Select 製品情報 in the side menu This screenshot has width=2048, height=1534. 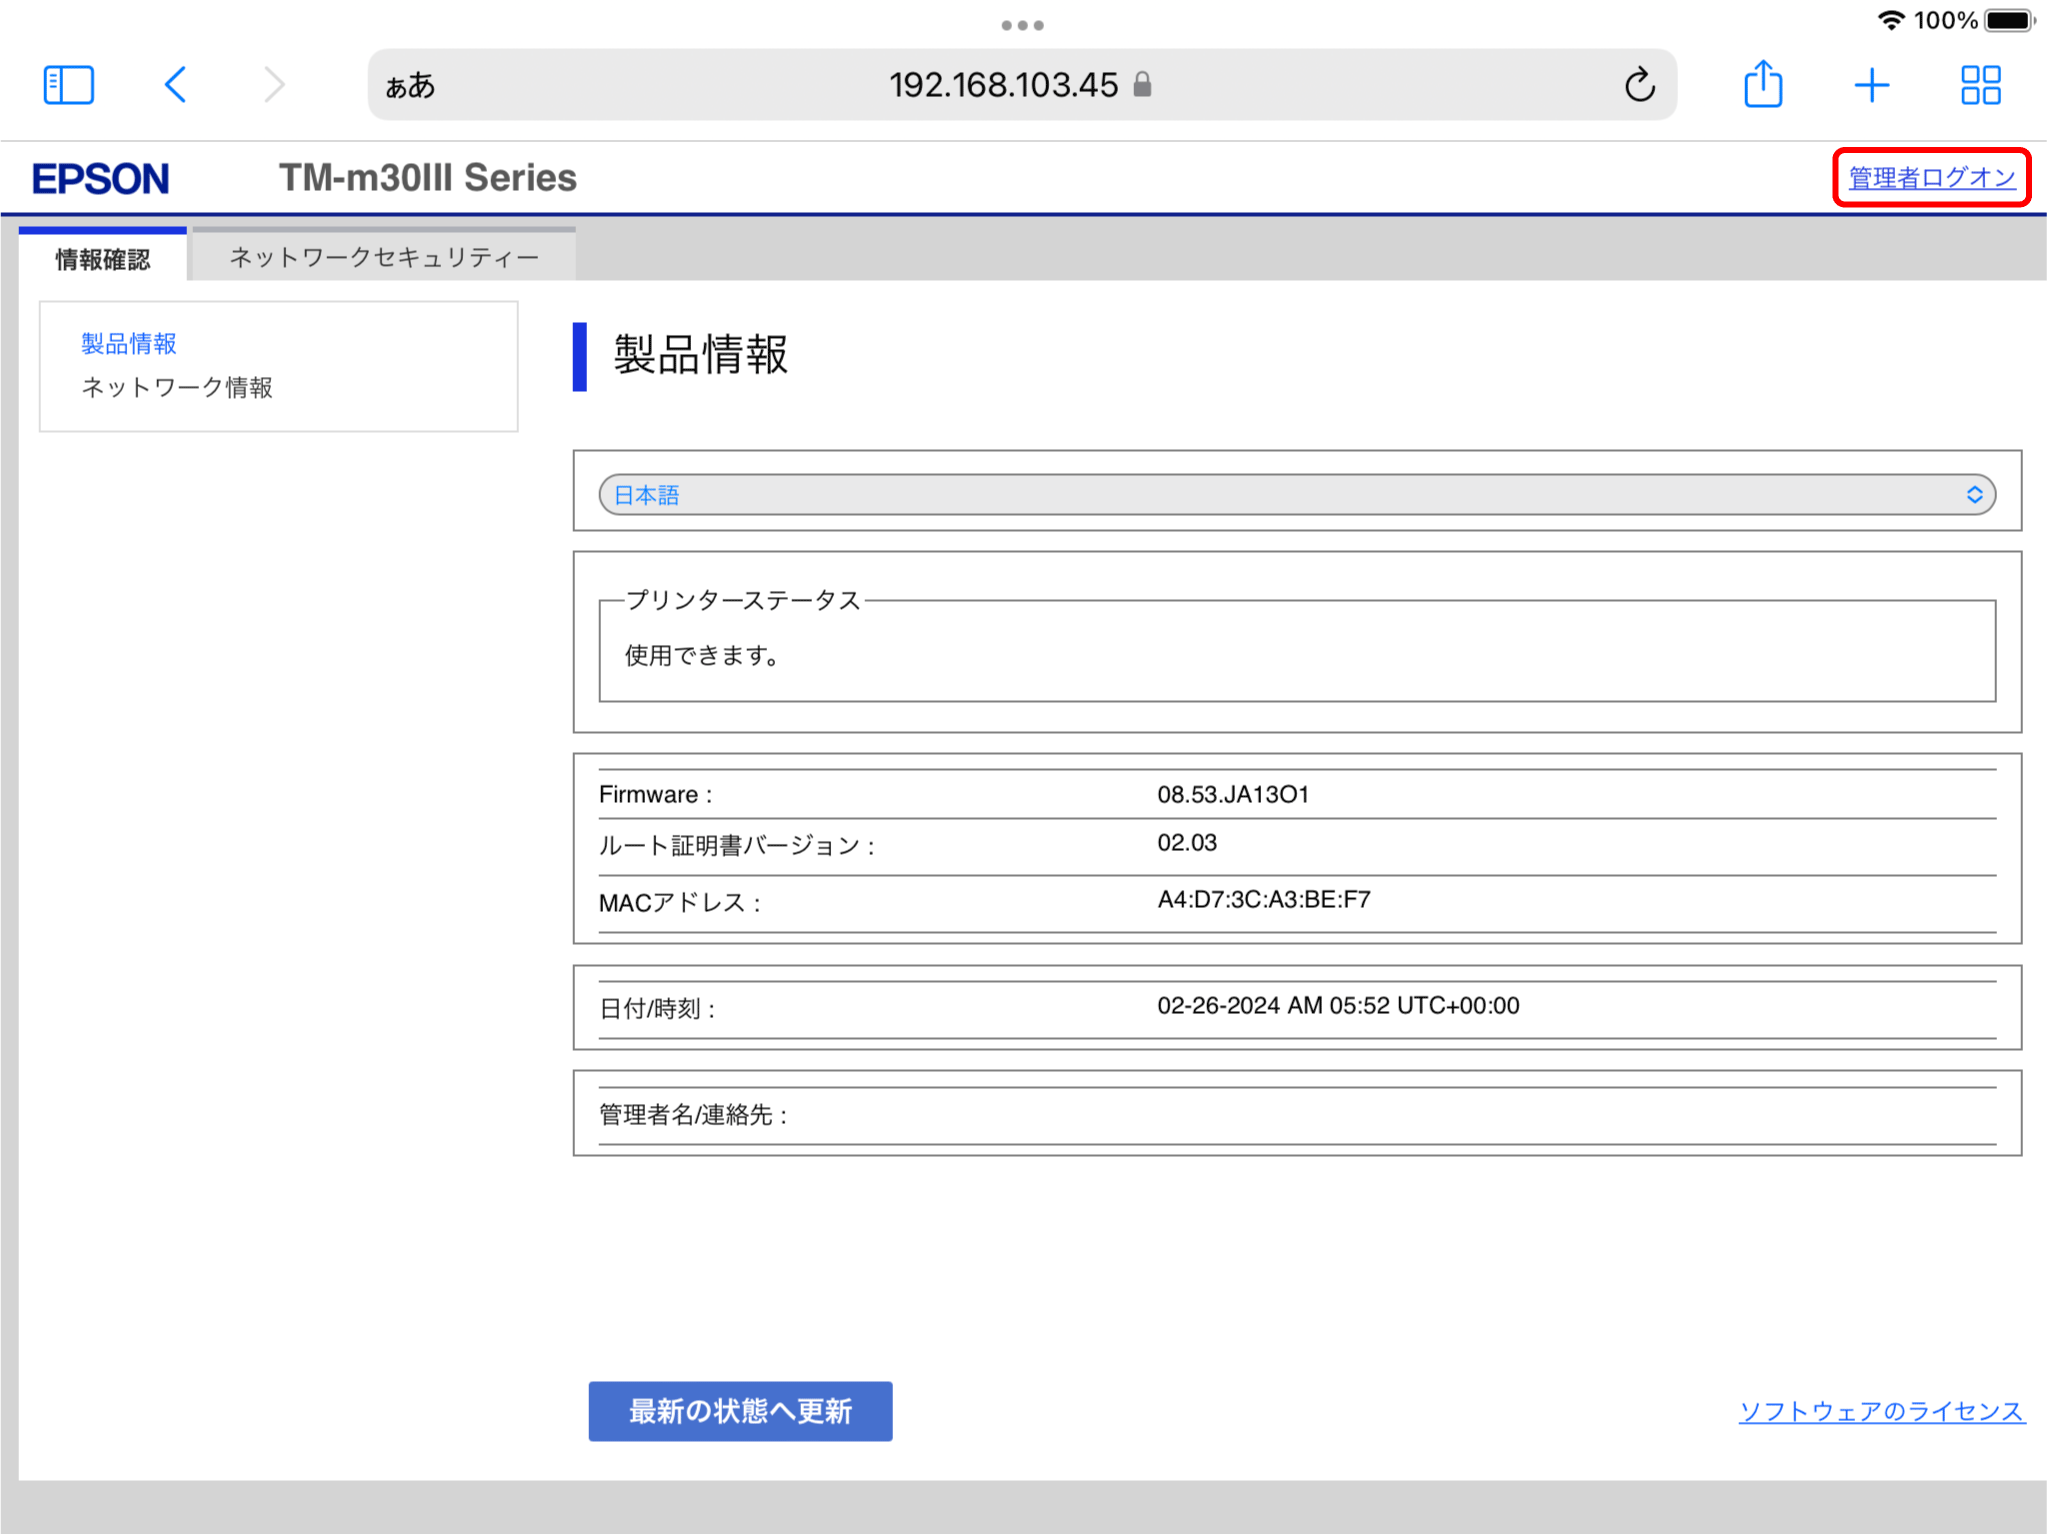click(x=129, y=344)
